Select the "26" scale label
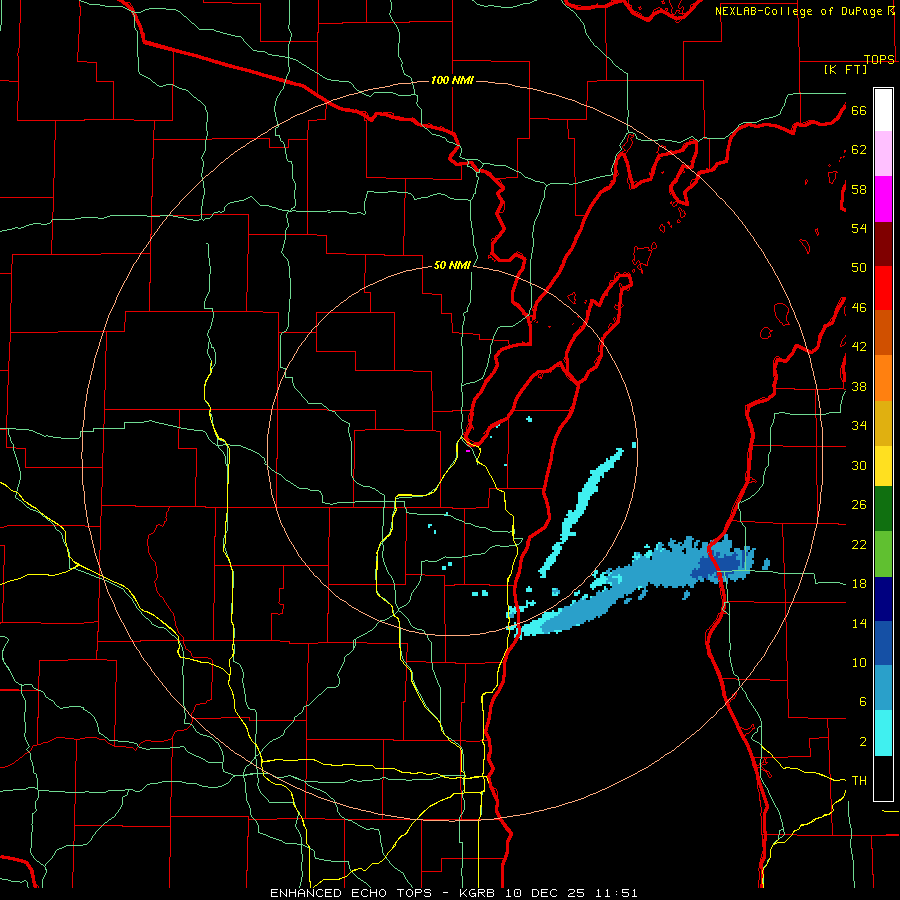900x900 pixels. tap(859, 505)
